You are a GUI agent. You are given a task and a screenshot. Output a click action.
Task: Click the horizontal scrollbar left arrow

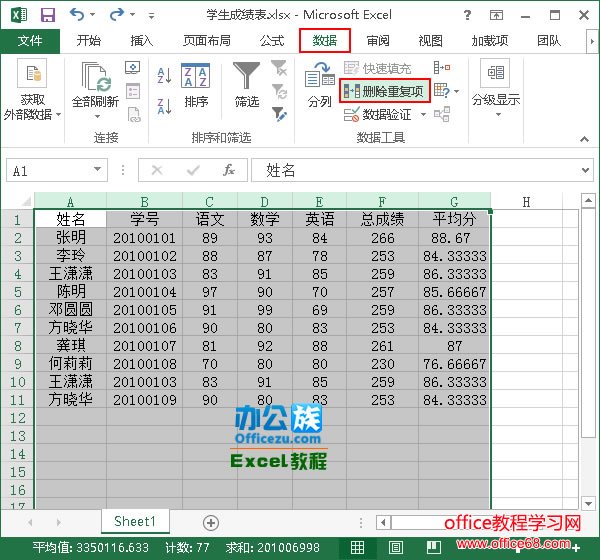tap(383, 522)
